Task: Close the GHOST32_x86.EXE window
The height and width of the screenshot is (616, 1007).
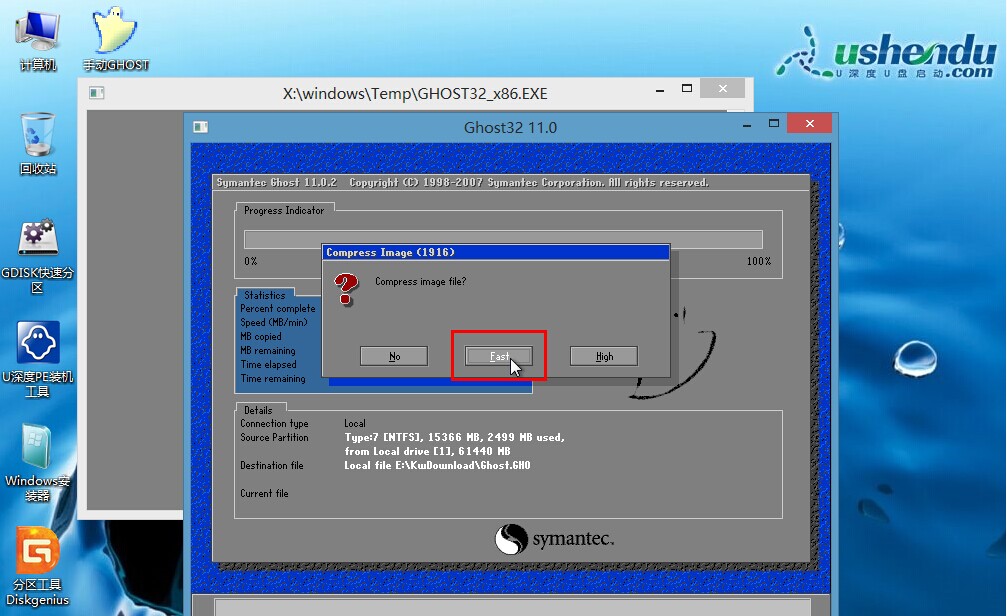Action: click(722, 89)
